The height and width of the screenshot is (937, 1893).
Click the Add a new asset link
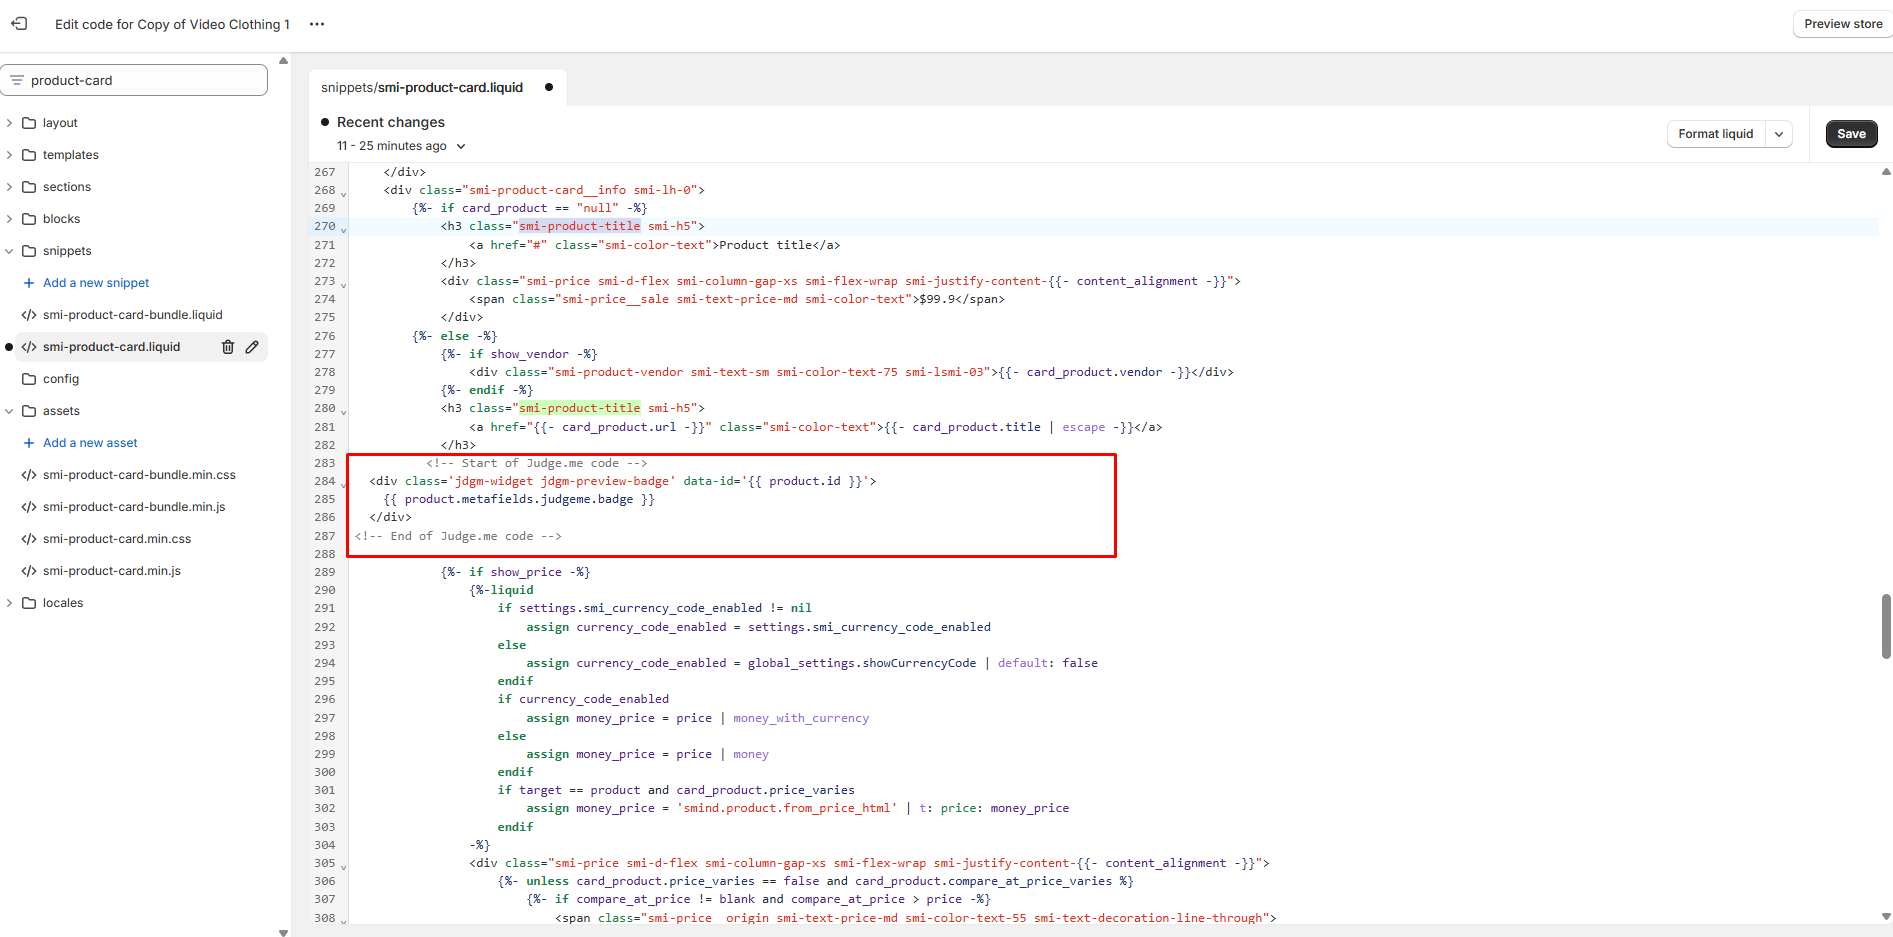pyautogui.click(x=90, y=443)
